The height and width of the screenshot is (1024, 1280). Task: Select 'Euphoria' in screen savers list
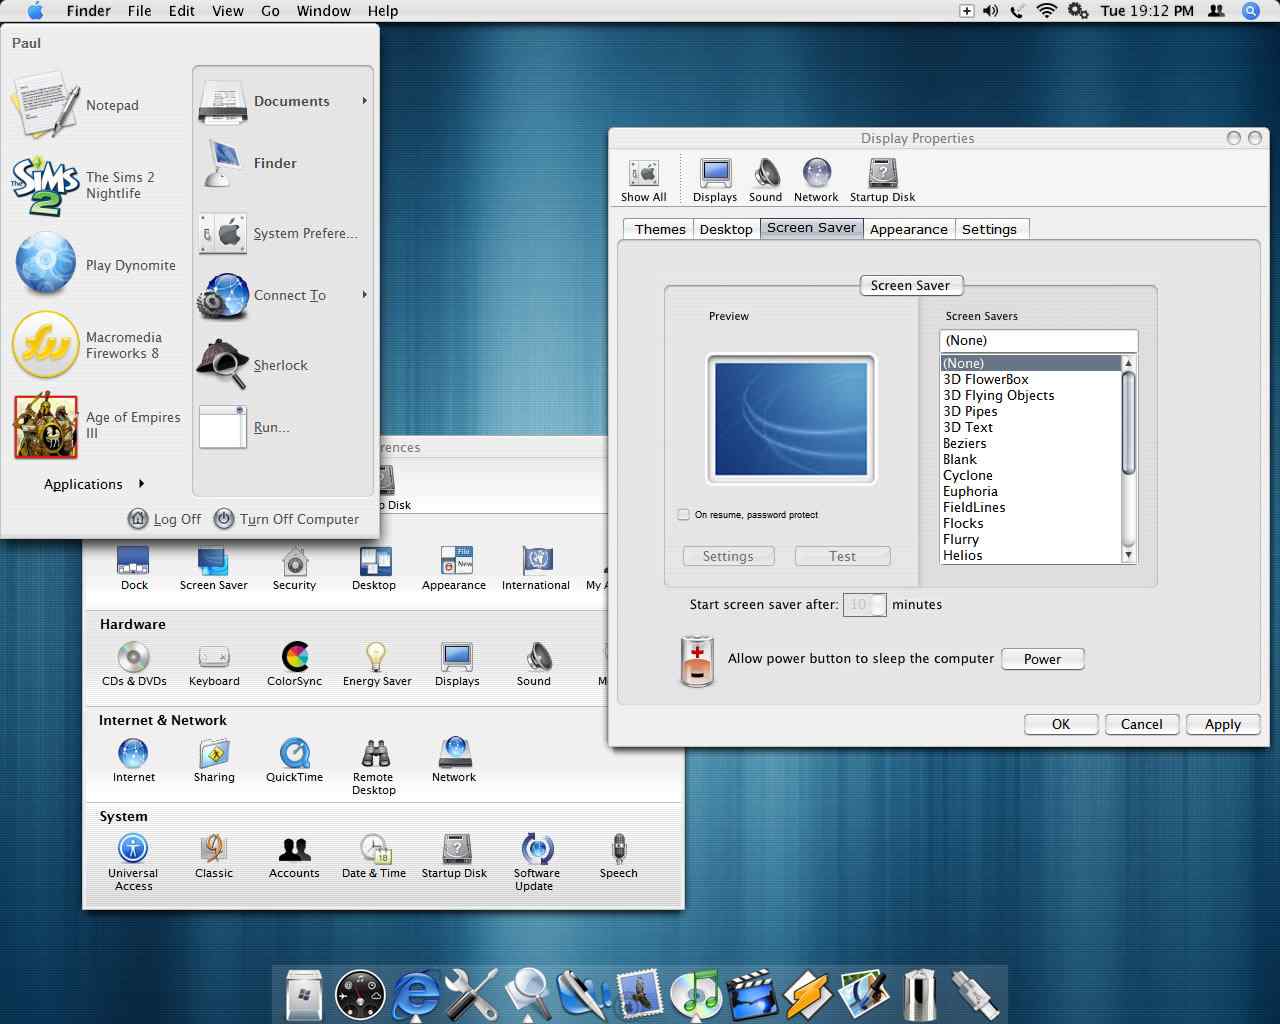[x=1031, y=491]
